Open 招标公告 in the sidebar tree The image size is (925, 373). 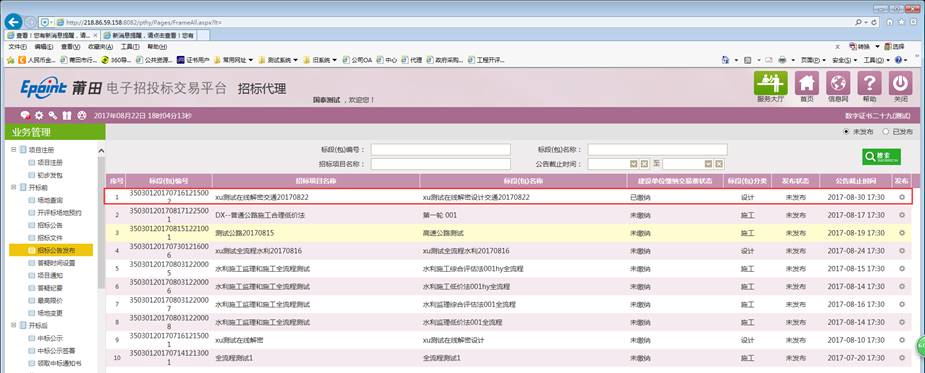tap(50, 225)
